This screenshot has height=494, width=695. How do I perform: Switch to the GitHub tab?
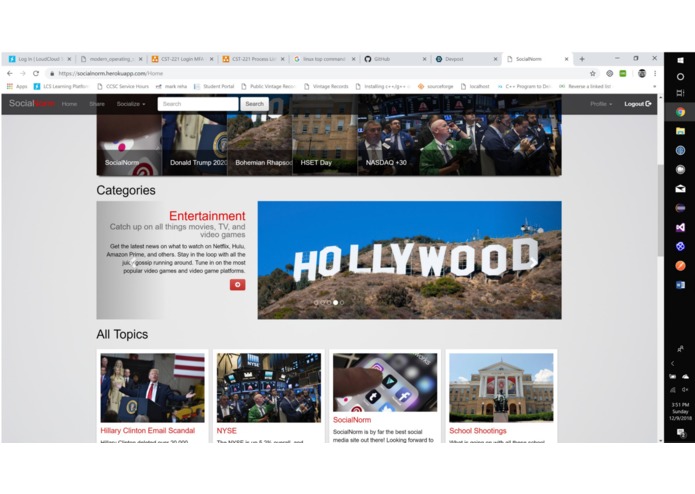point(396,59)
